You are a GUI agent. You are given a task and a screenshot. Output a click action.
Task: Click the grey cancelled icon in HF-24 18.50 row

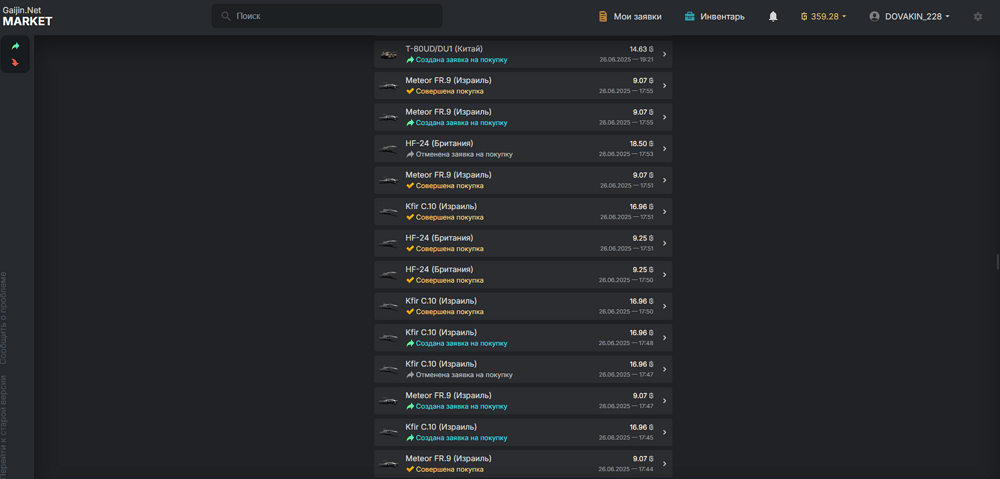point(410,154)
